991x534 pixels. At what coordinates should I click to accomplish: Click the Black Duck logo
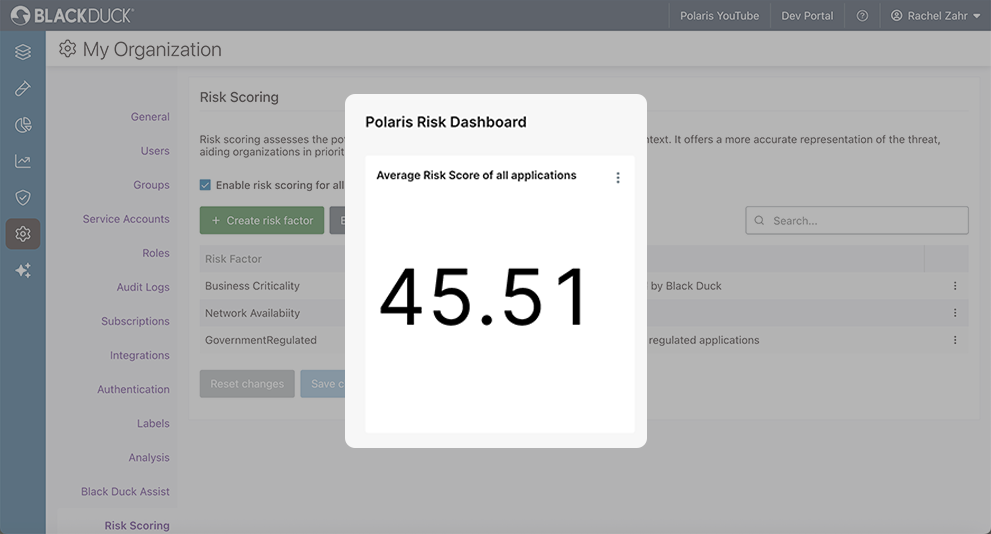(x=72, y=16)
